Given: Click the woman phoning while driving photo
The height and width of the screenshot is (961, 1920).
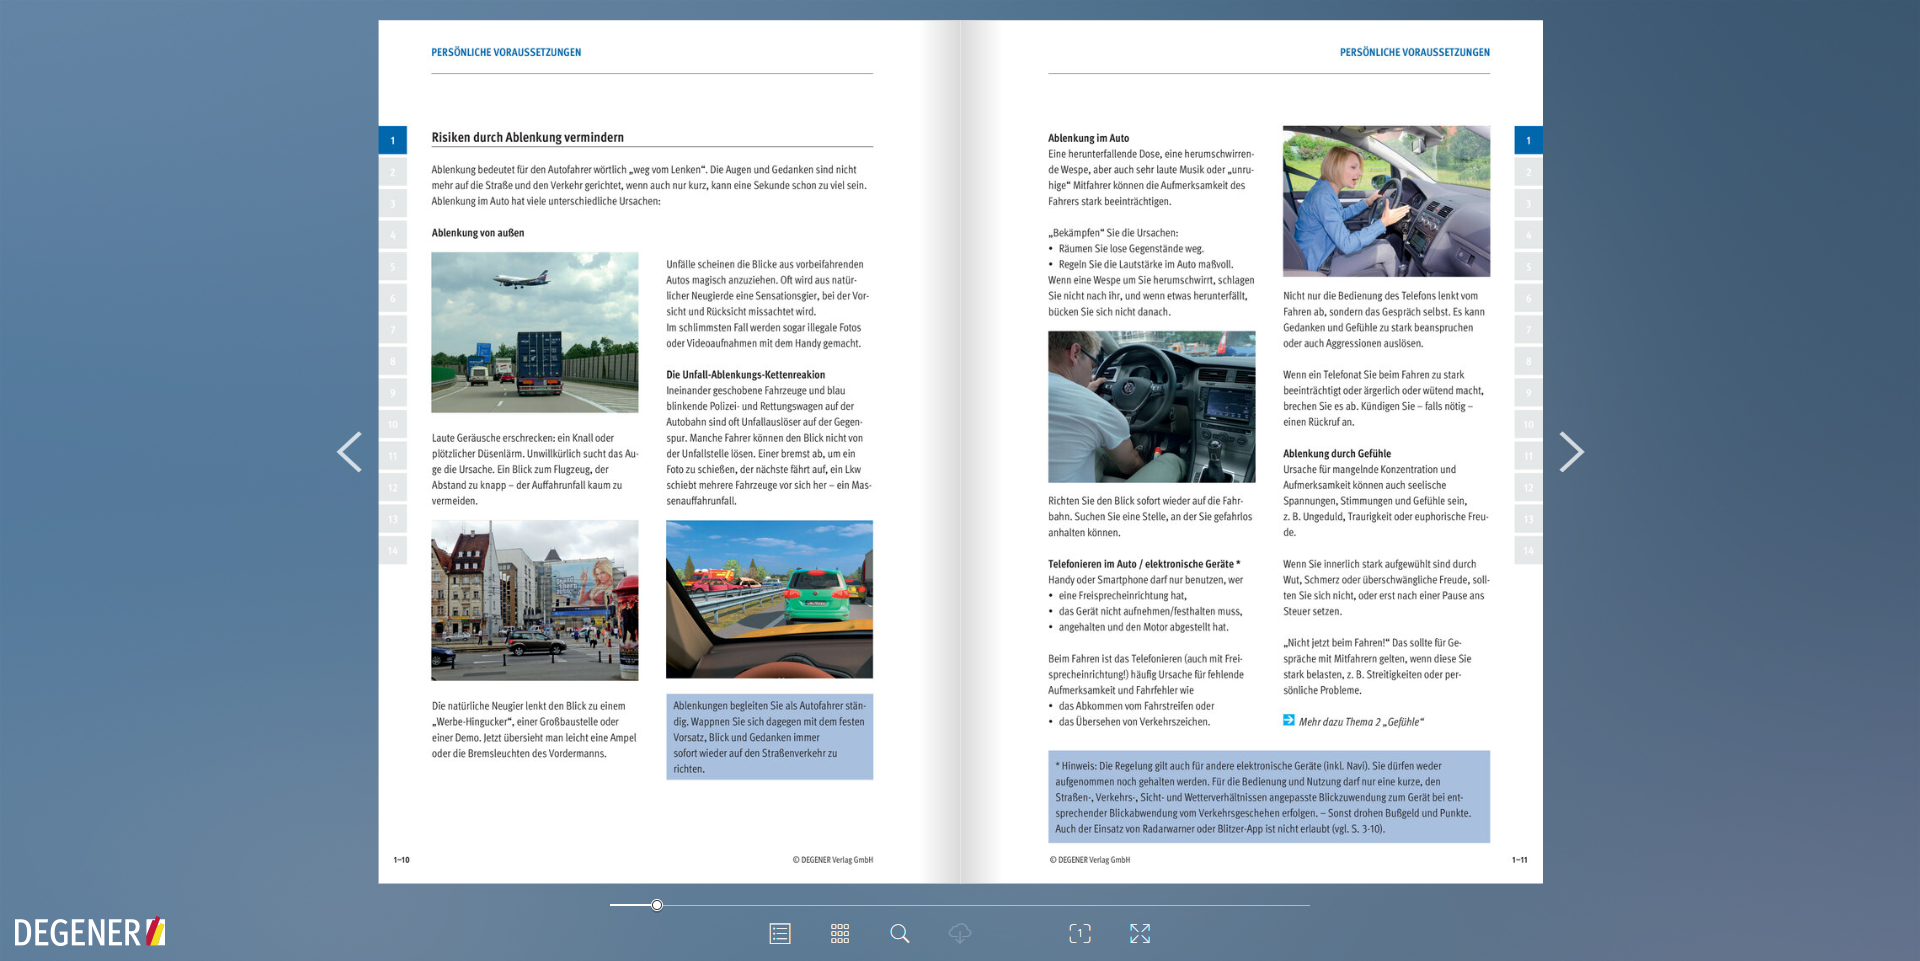Looking at the screenshot, I should (x=1386, y=201).
